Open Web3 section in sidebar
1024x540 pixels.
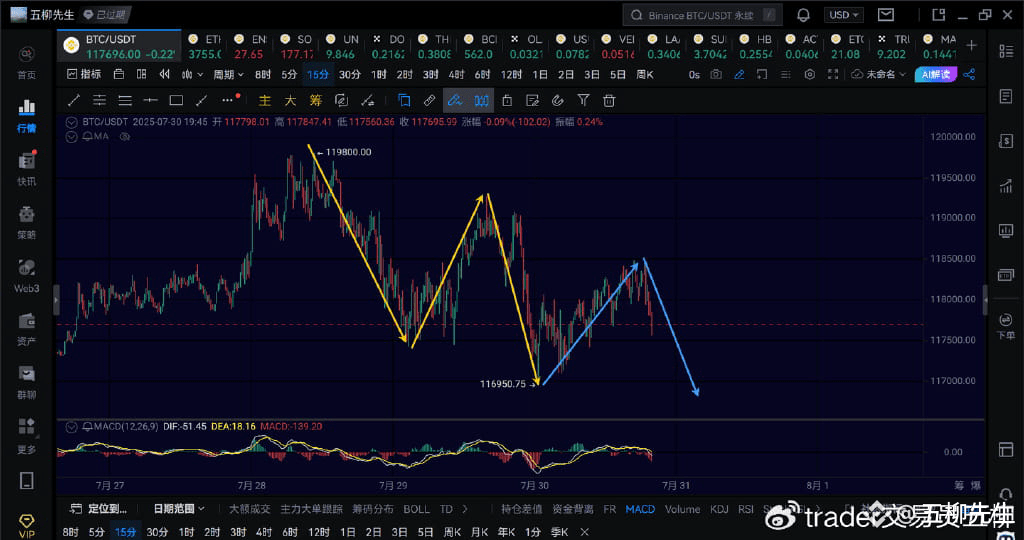click(27, 276)
